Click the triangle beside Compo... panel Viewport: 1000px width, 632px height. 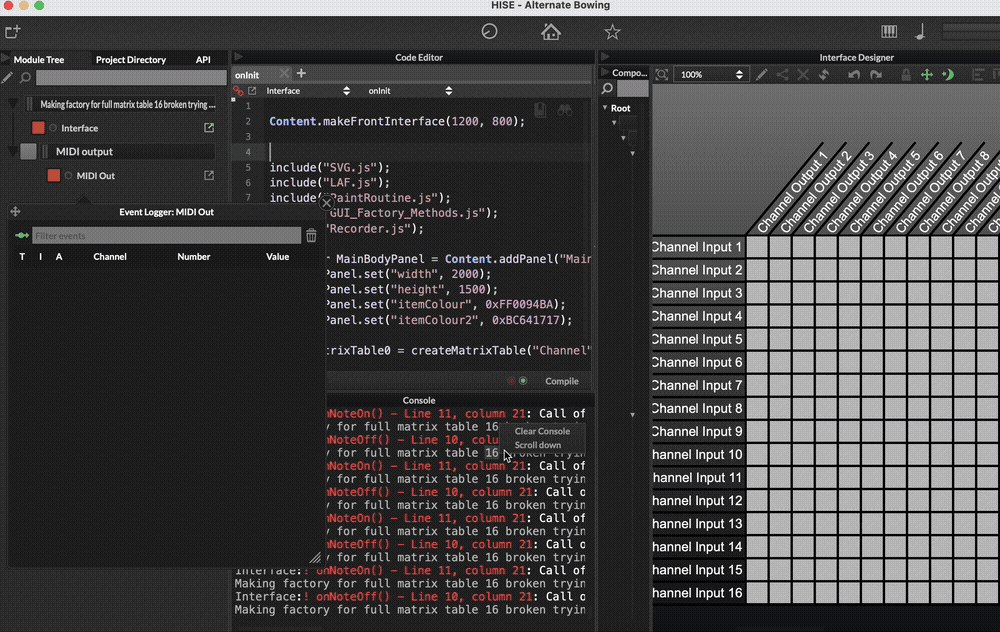pyautogui.click(x=605, y=72)
